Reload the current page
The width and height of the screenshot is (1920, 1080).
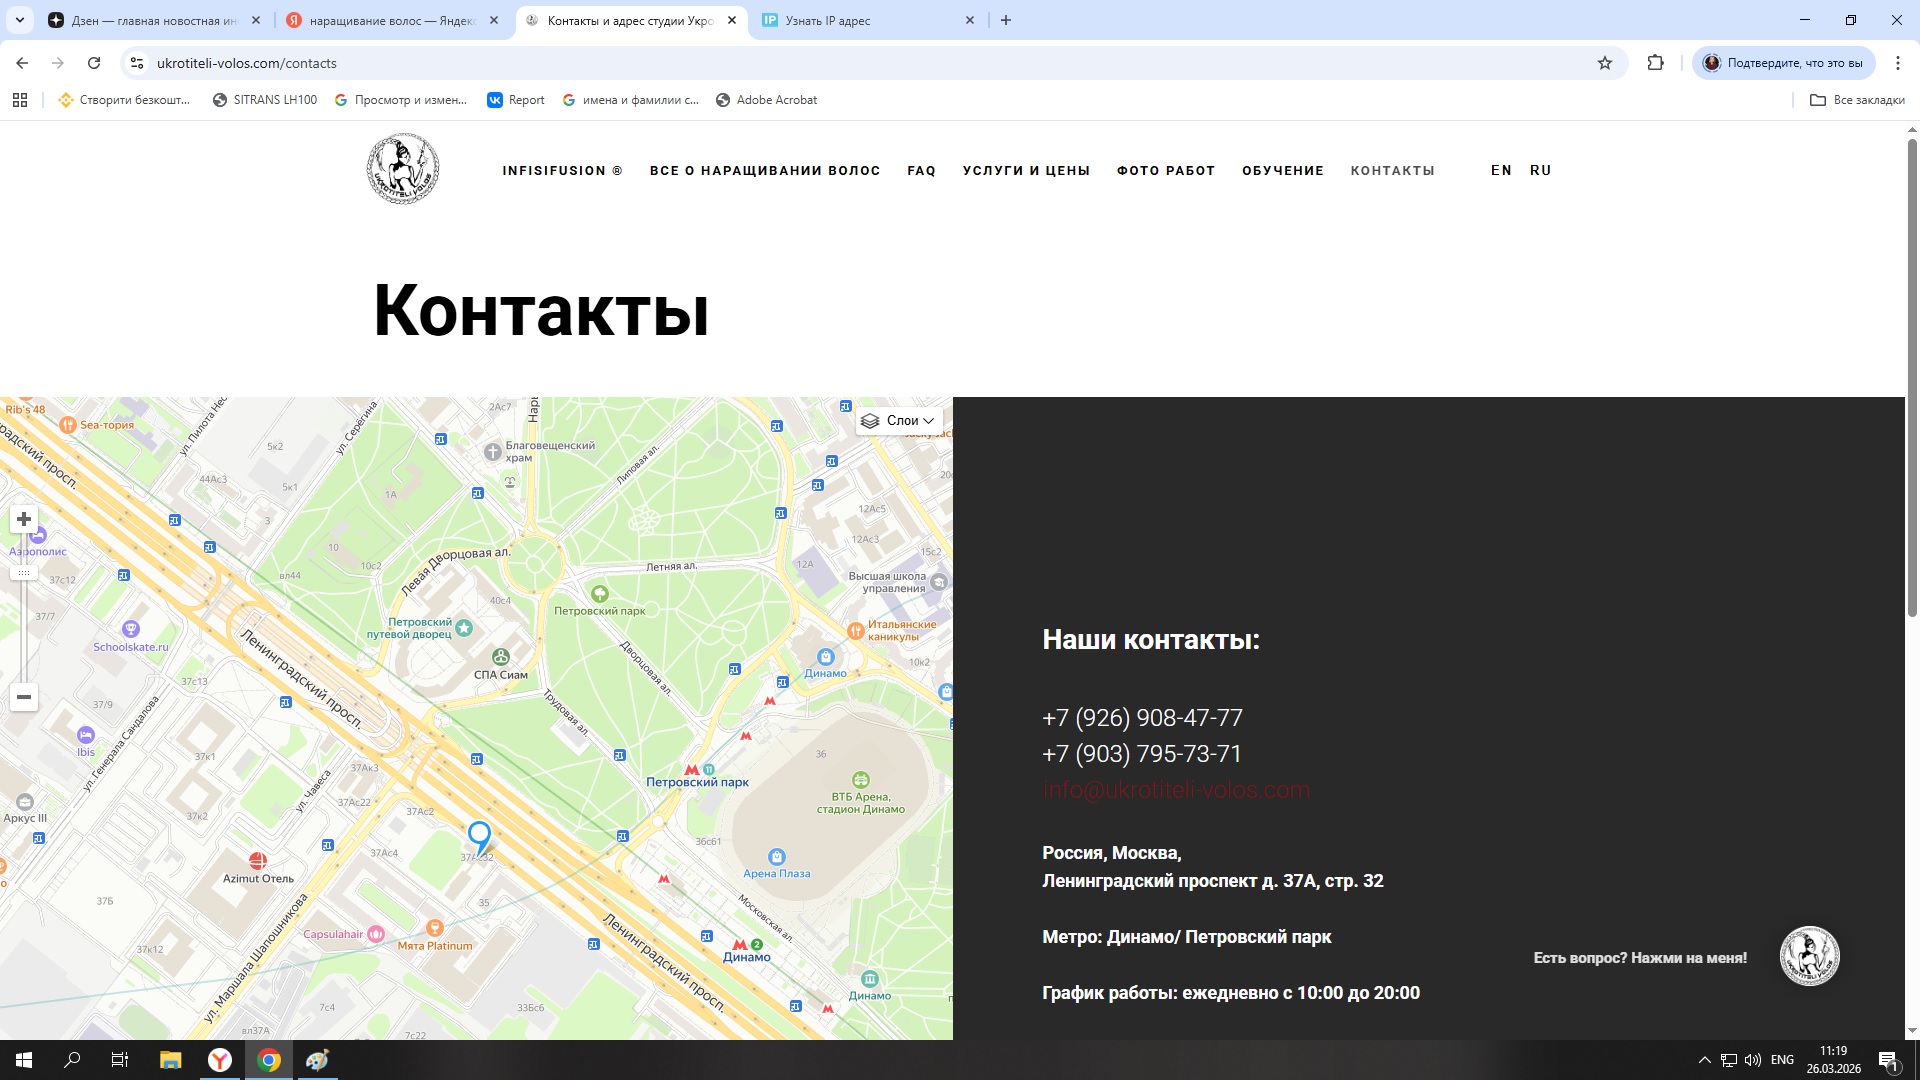click(x=94, y=63)
